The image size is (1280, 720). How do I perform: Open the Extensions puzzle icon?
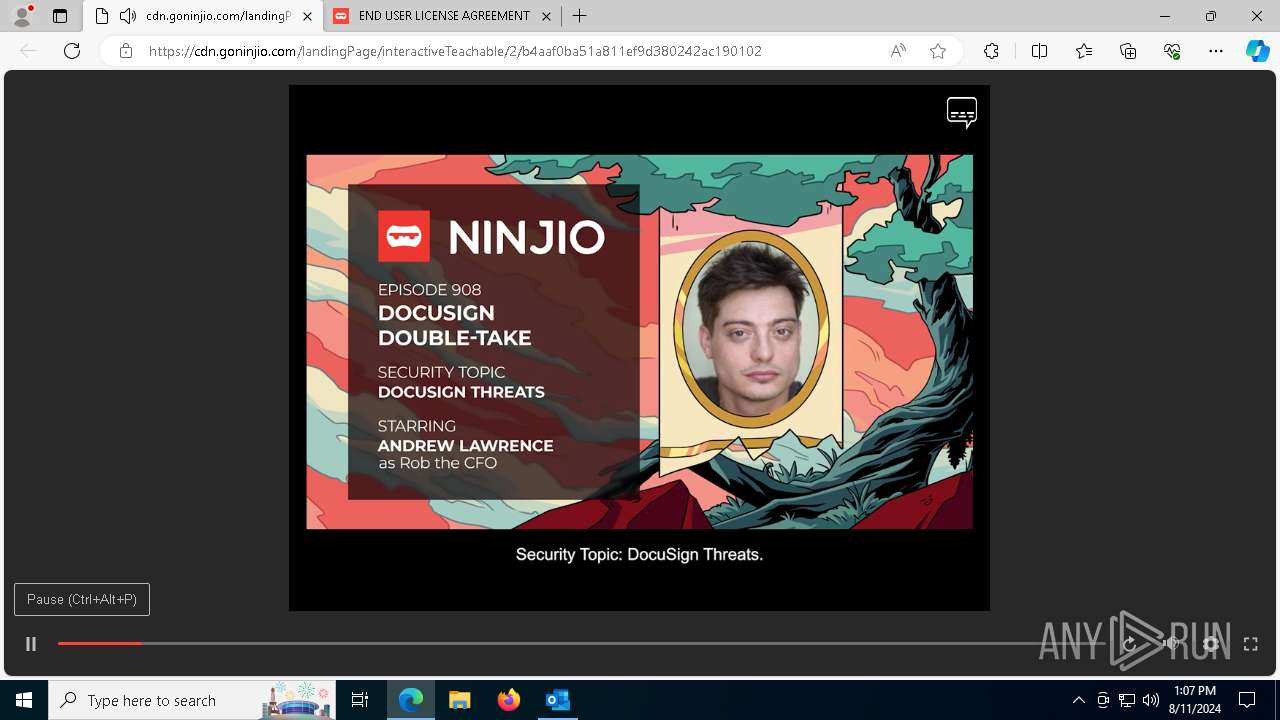click(x=991, y=51)
